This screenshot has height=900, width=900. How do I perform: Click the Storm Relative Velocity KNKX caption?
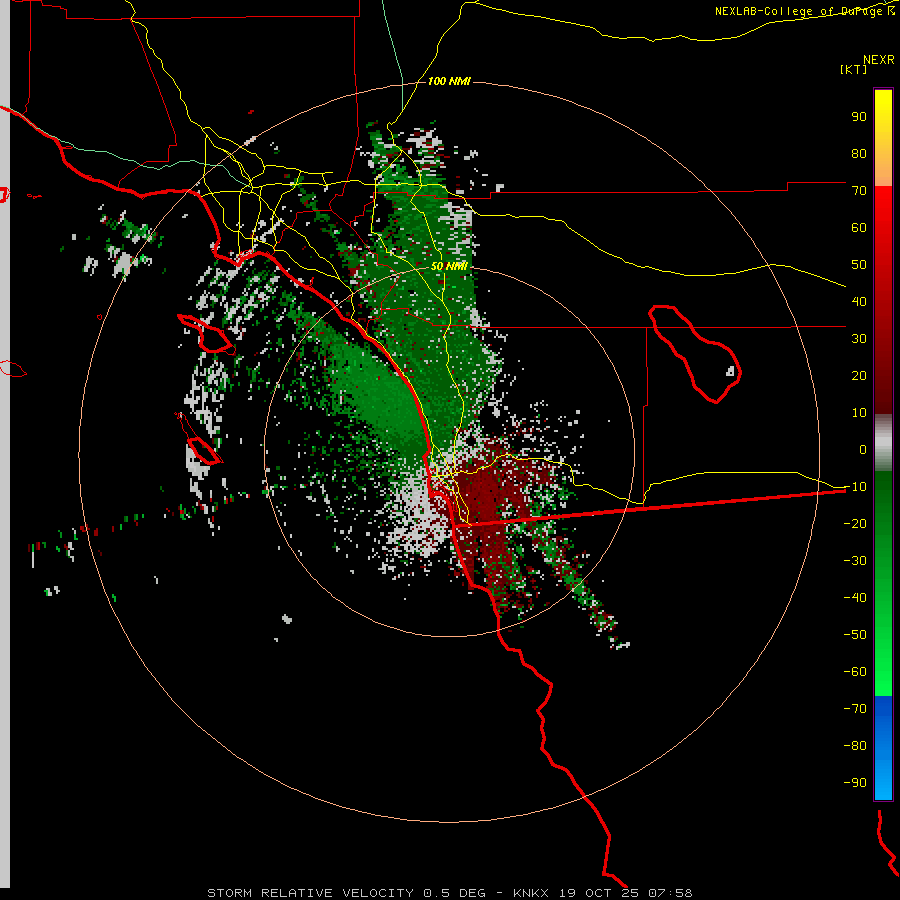click(x=449, y=893)
